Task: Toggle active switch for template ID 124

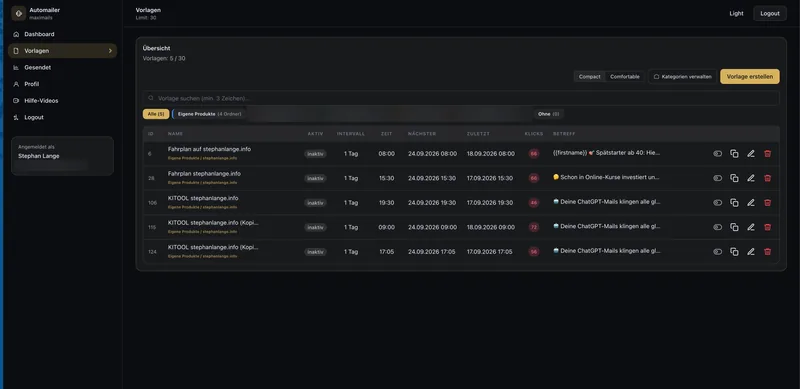Action: click(x=717, y=252)
